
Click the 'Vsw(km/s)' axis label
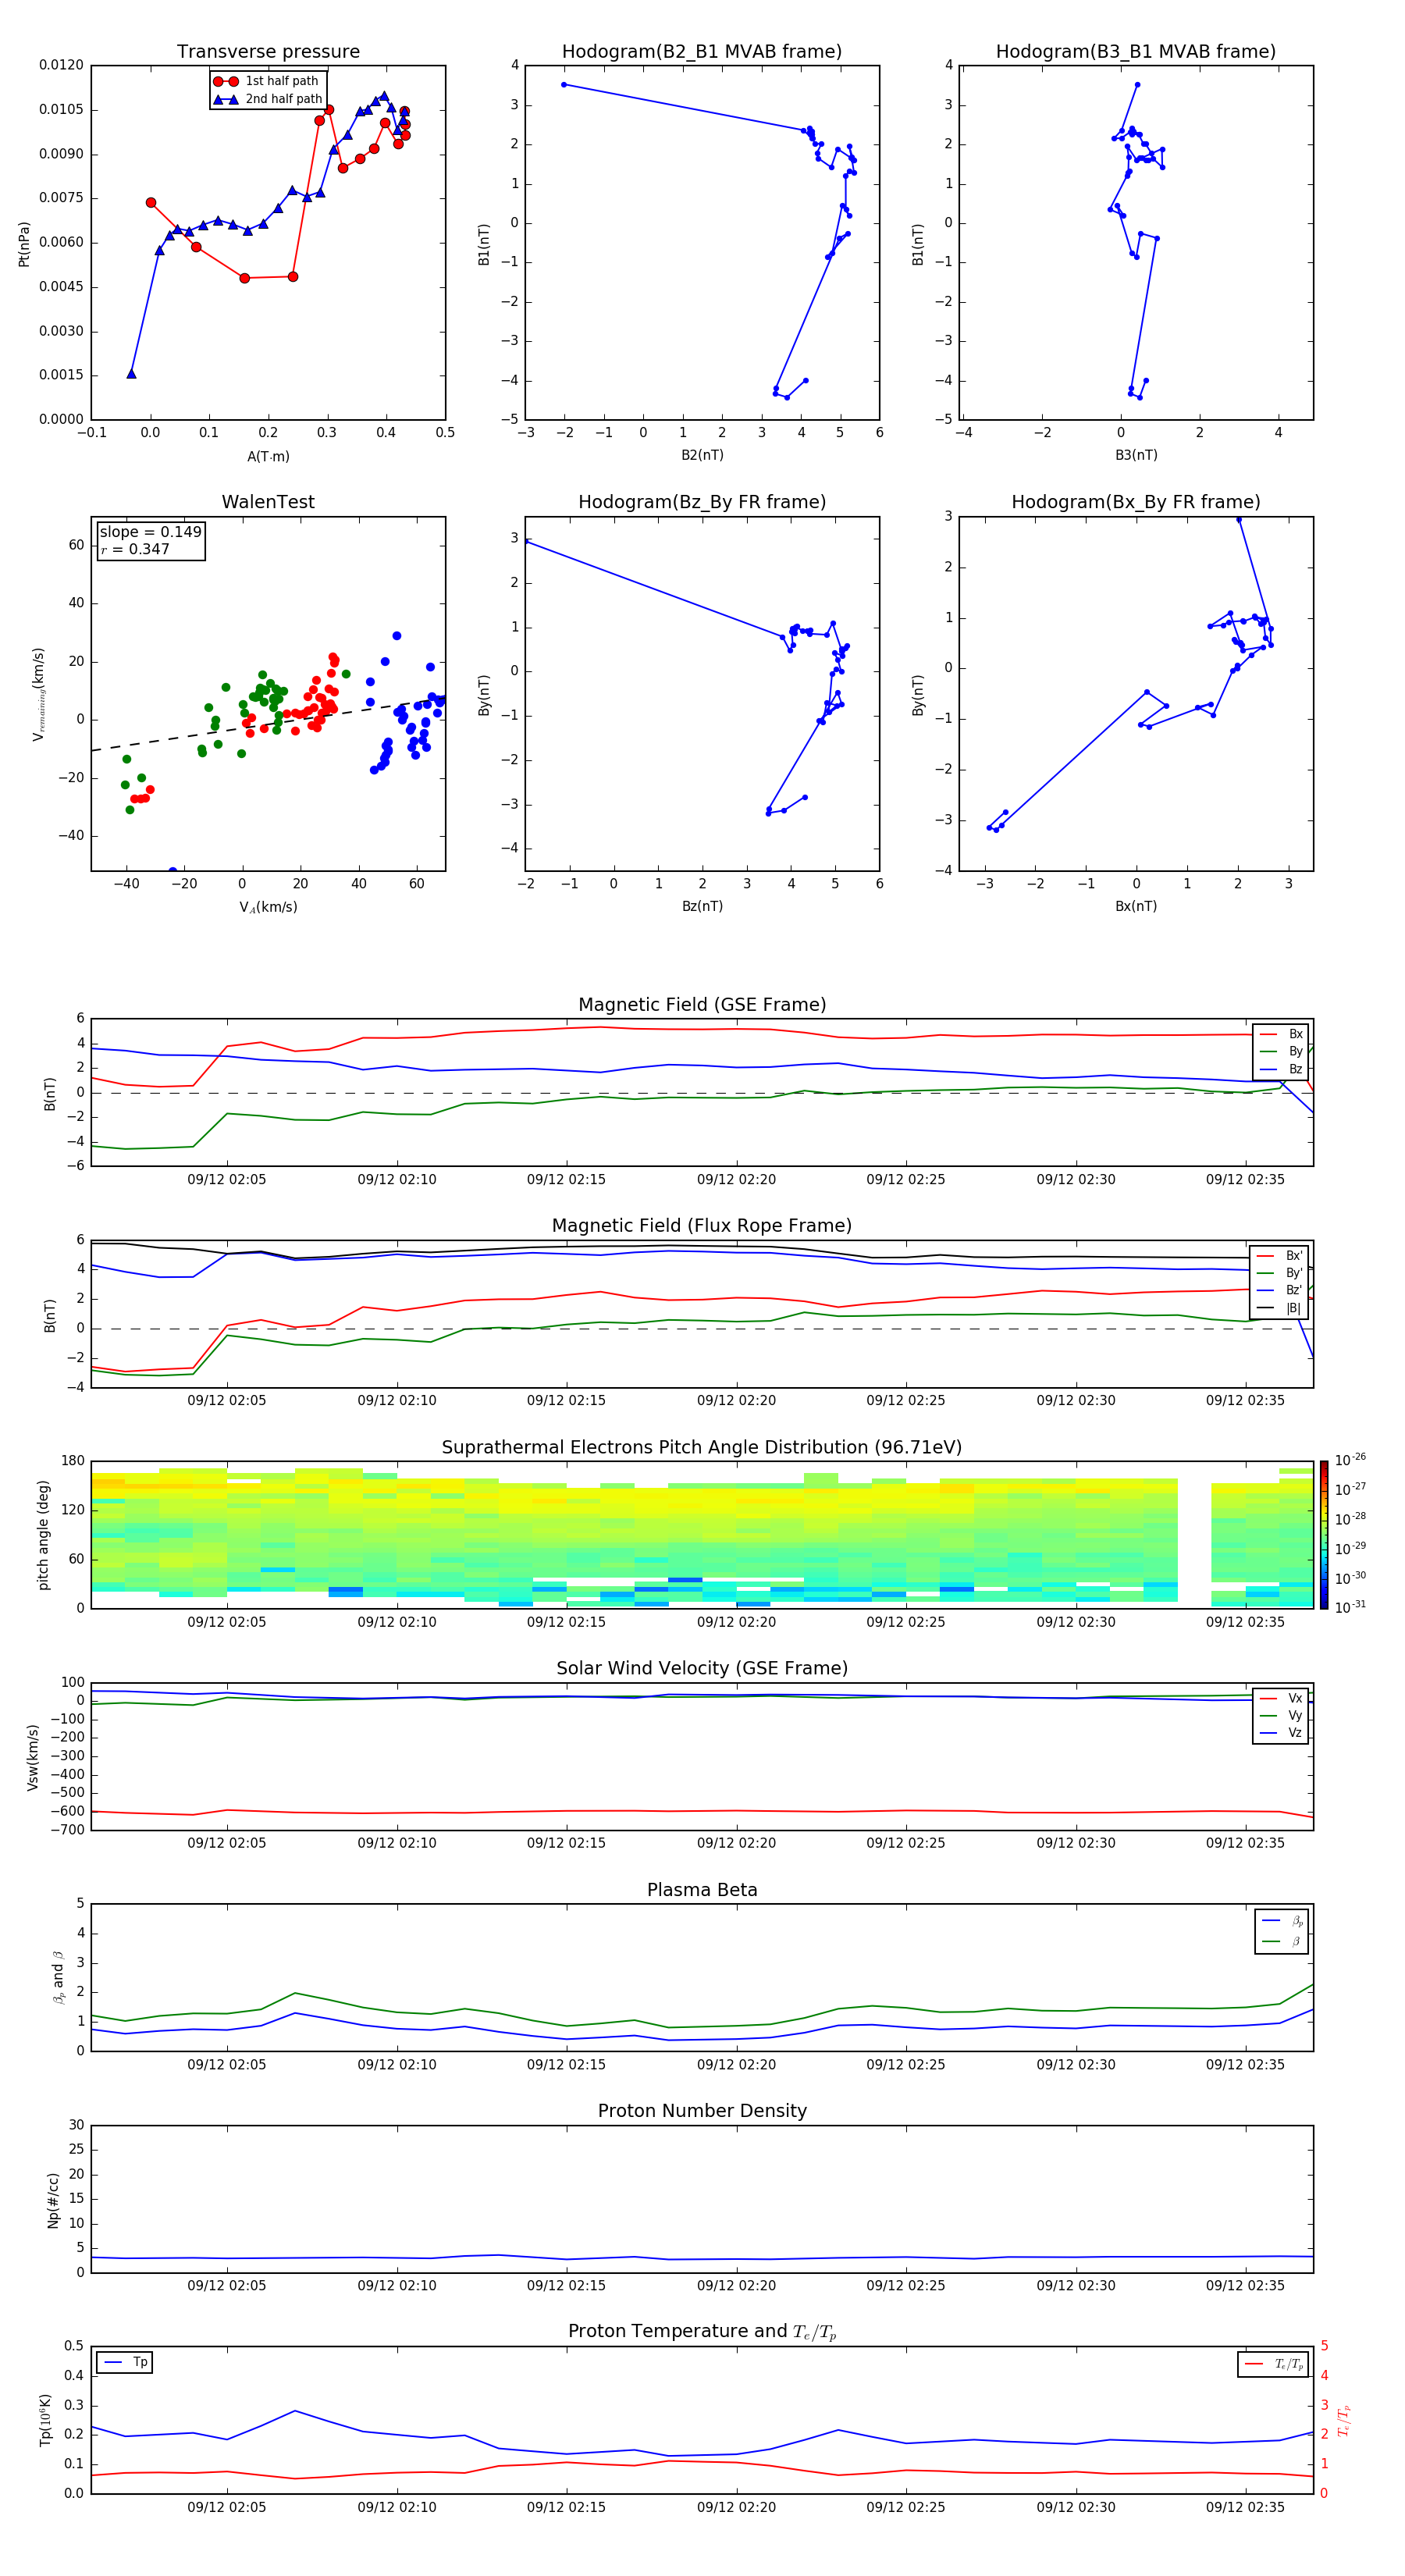click(x=33, y=1757)
